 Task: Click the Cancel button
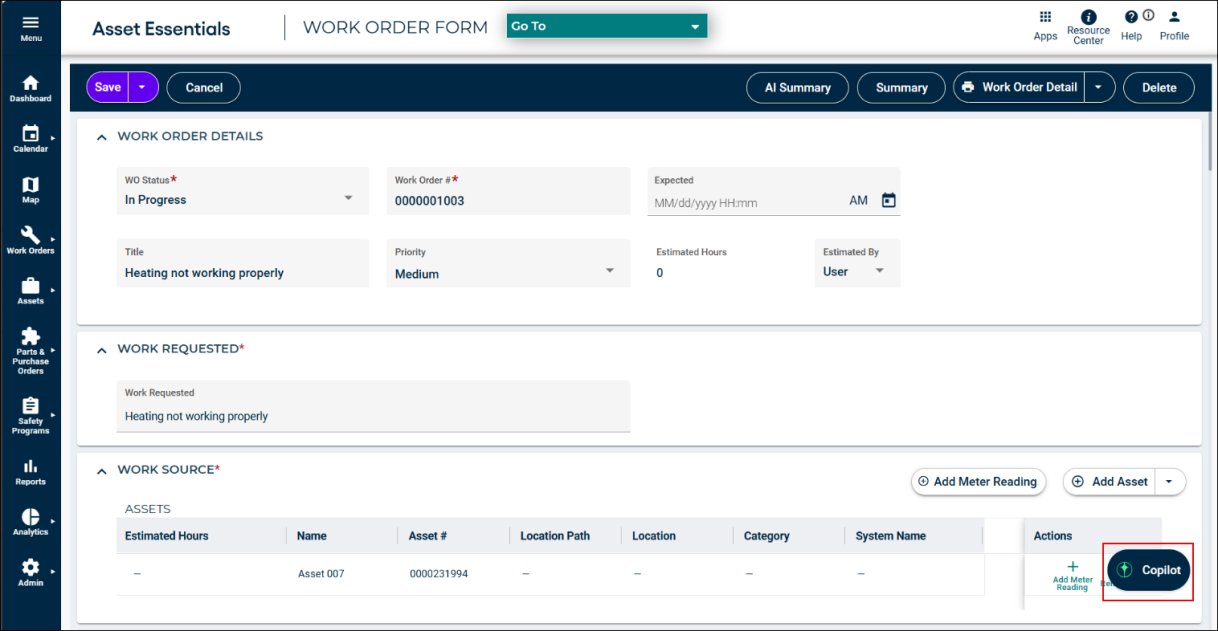coord(204,88)
